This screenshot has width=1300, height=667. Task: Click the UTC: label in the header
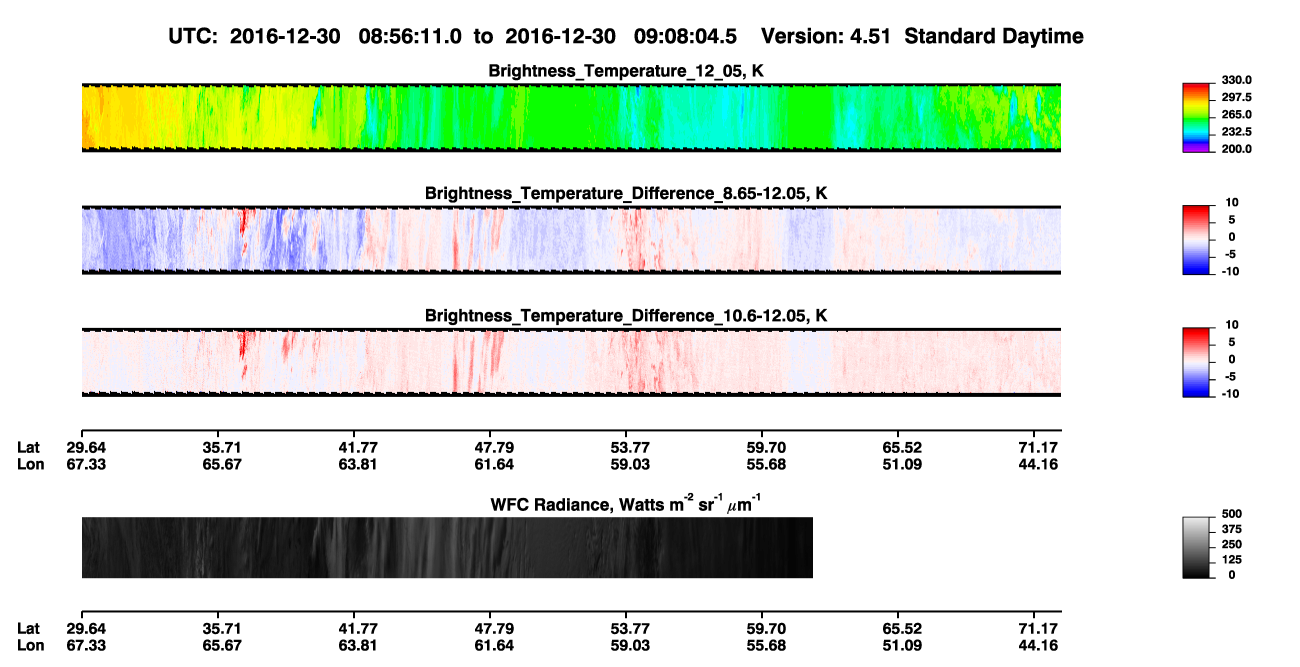point(194,36)
